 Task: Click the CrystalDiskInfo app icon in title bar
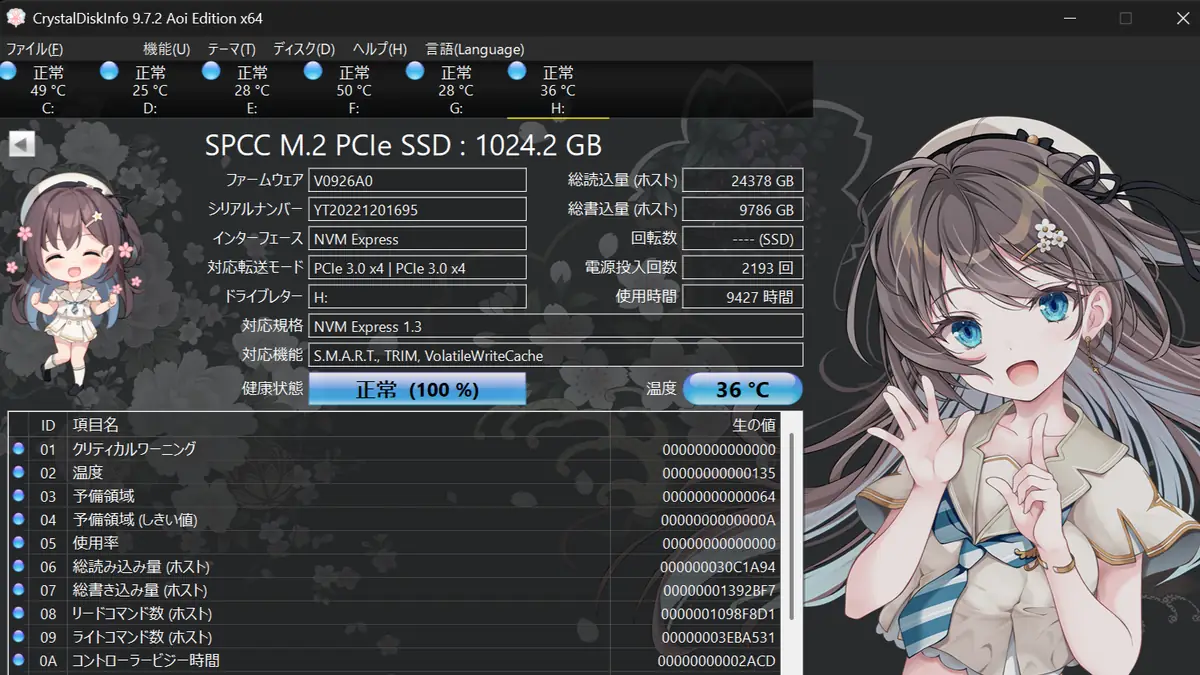15,18
